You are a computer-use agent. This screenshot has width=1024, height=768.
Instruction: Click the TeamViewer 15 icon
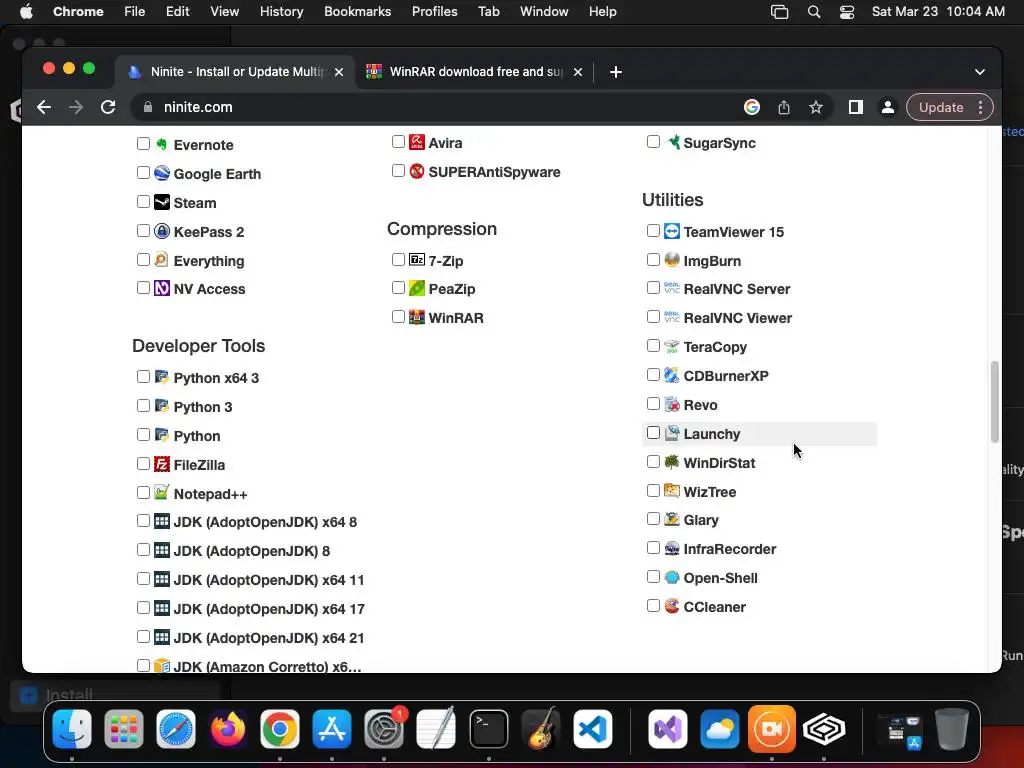pyautogui.click(x=671, y=231)
